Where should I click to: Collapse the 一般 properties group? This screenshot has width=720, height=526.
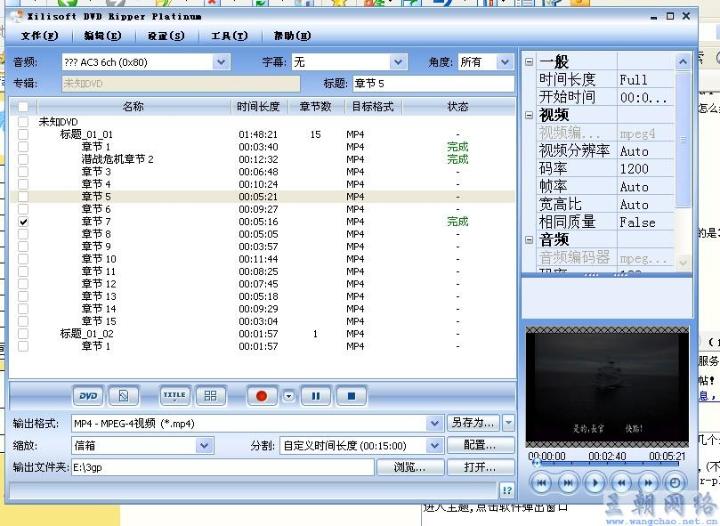[529, 62]
